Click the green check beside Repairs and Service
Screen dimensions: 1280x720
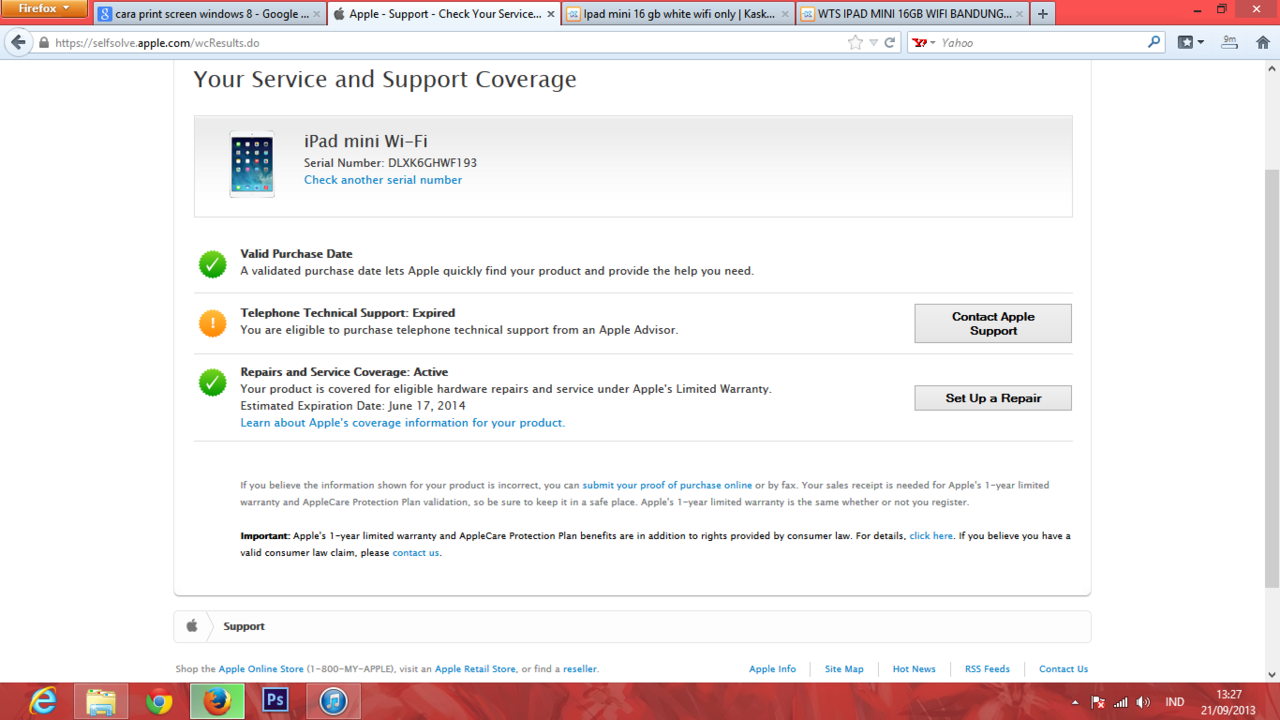click(x=212, y=382)
